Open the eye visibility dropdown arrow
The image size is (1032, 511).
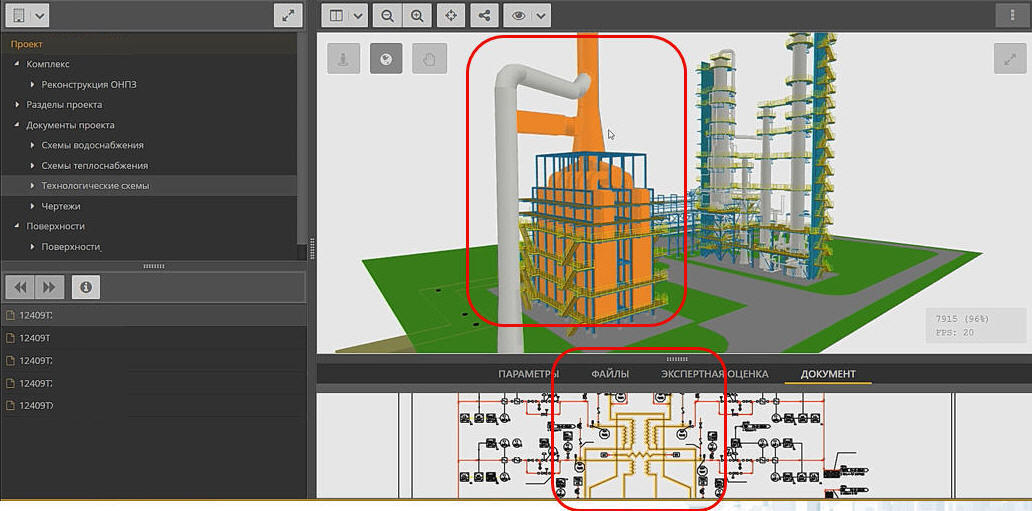[541, 16]
